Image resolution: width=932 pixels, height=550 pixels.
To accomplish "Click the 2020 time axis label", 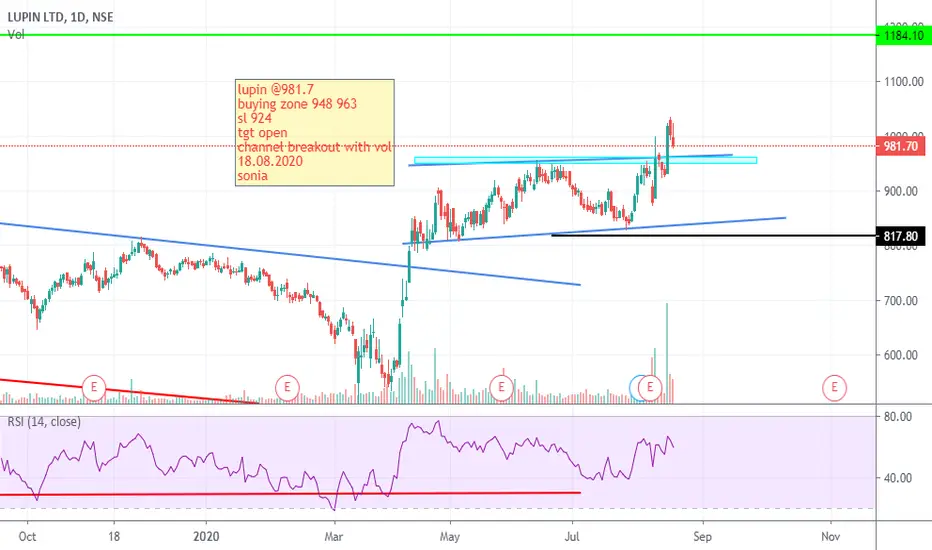I will (206, 536).
